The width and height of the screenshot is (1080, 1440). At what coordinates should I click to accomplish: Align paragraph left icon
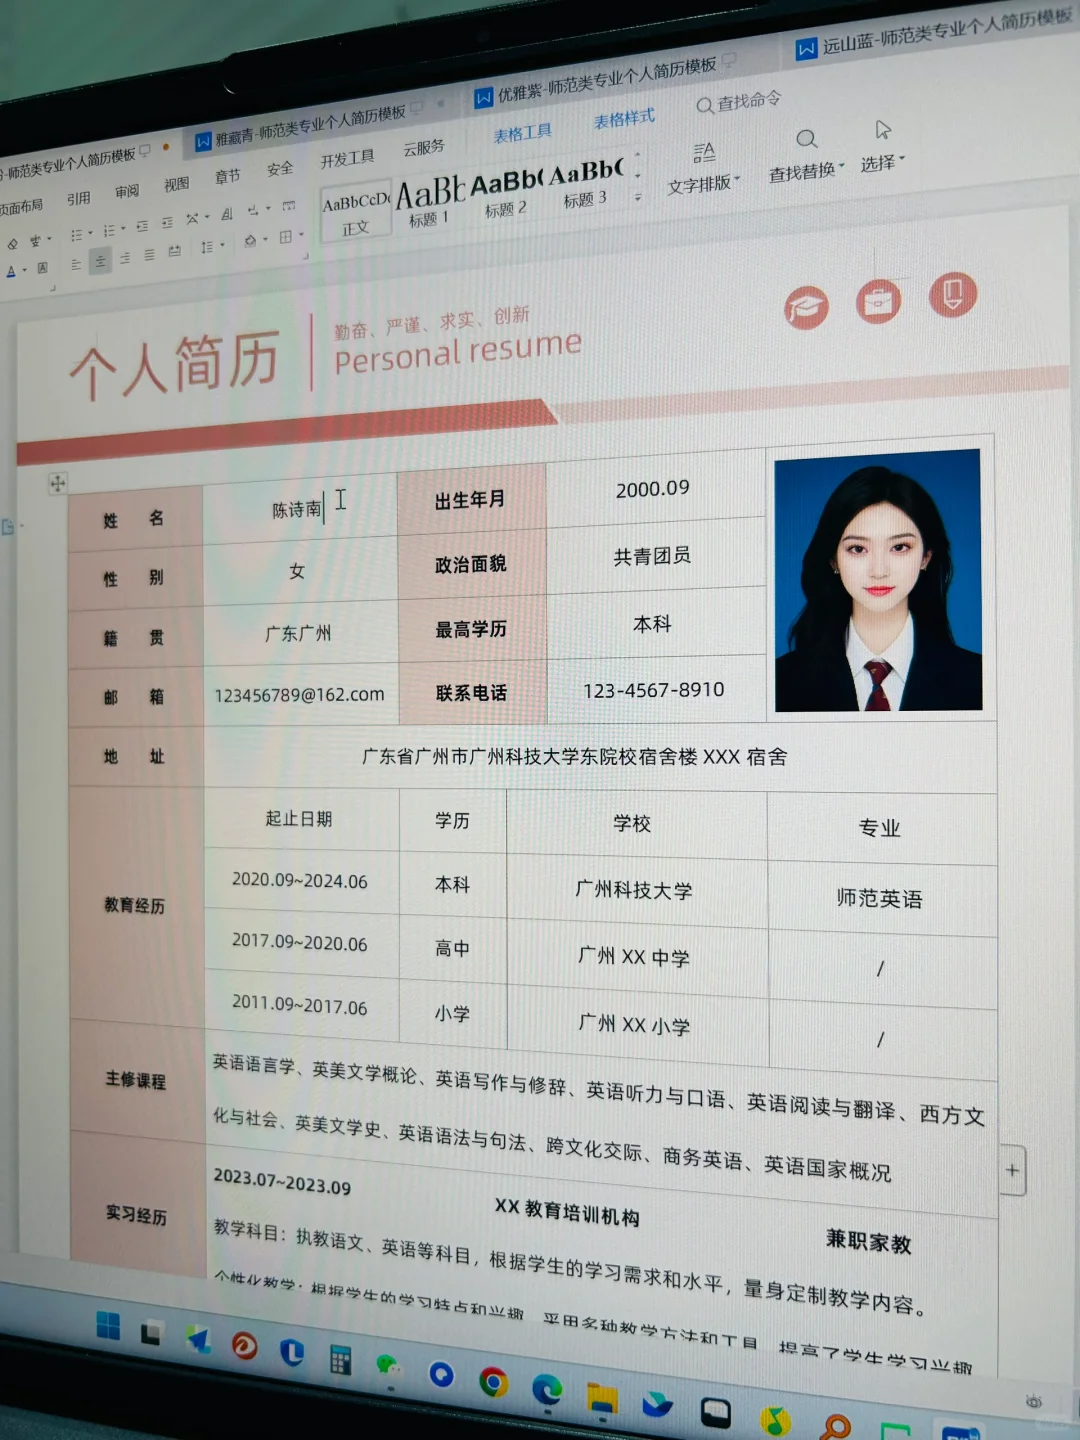pos(76,265)
